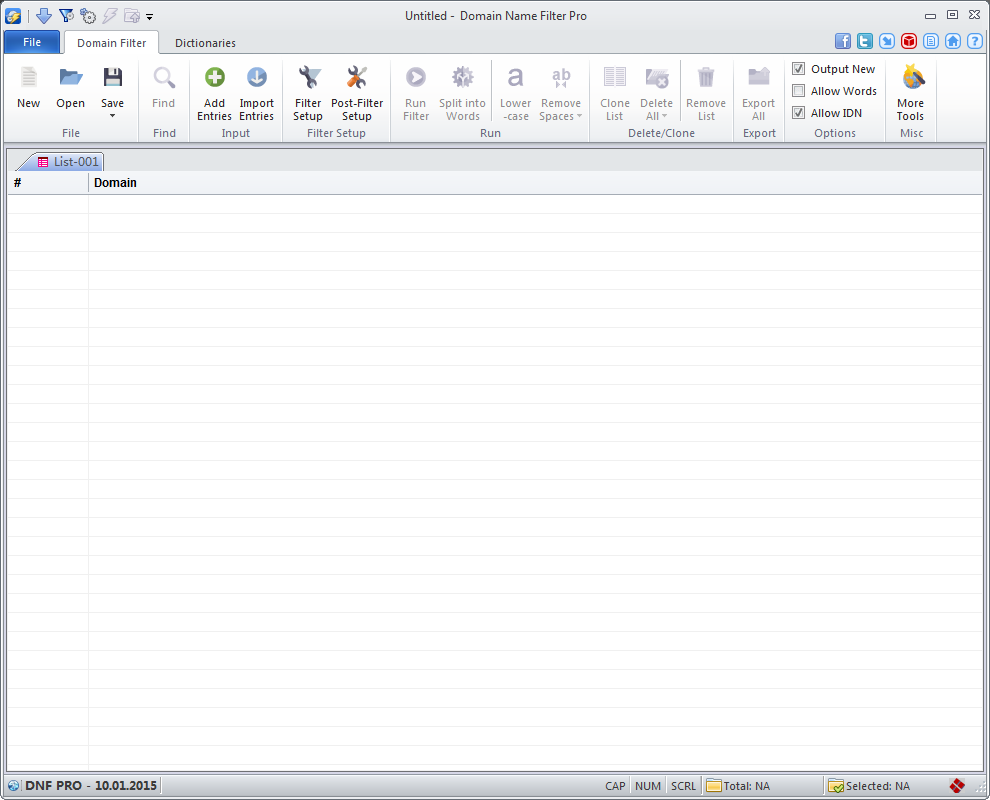The height and width of the screenshot is (800, 990).
Task: Click the Import Entries icon
Action: point(256,78)
